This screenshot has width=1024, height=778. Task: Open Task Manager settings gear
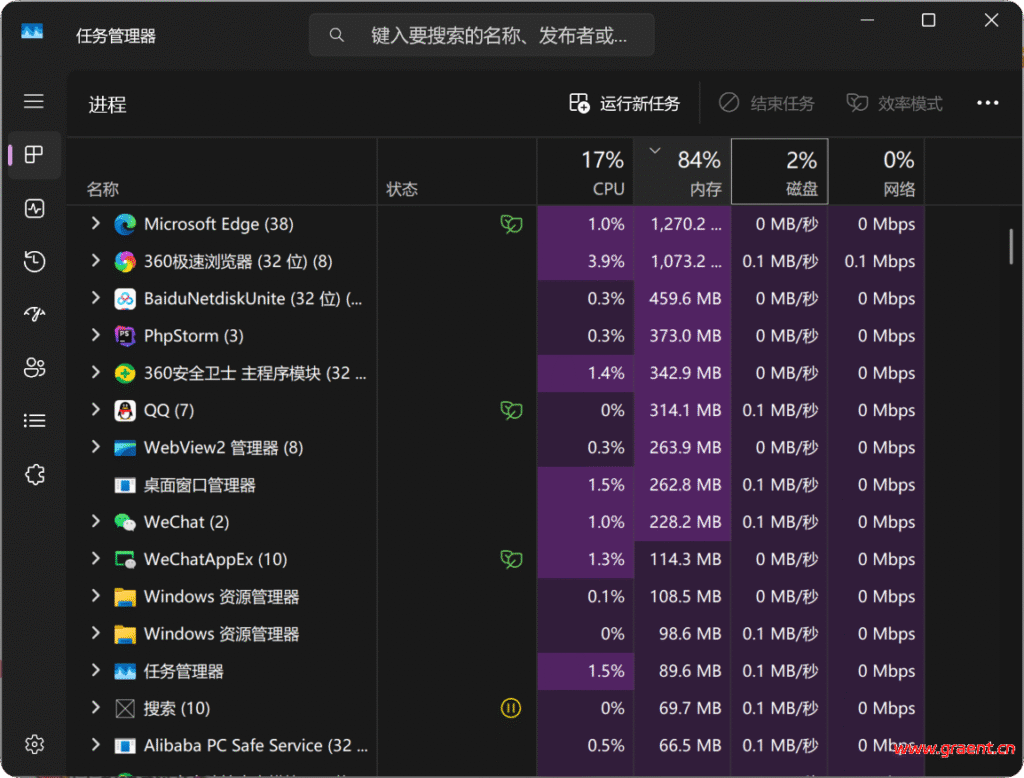(34, 744)
